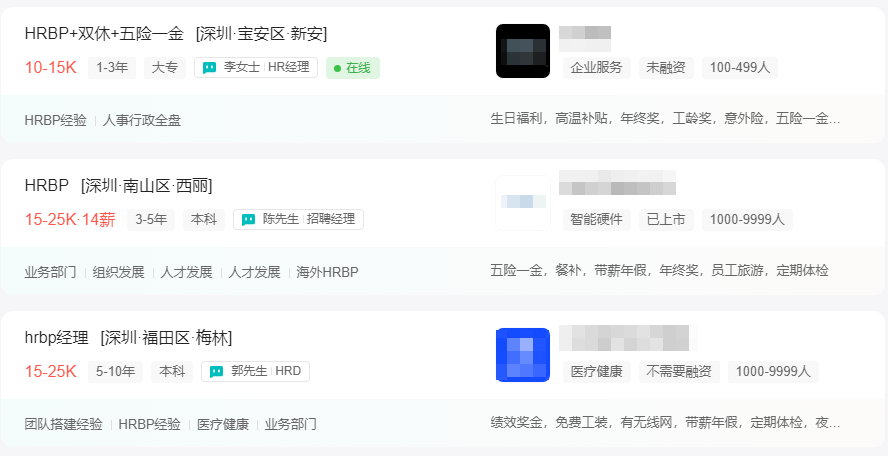Select the 智能硬件 industry tag

coord(596,220)
